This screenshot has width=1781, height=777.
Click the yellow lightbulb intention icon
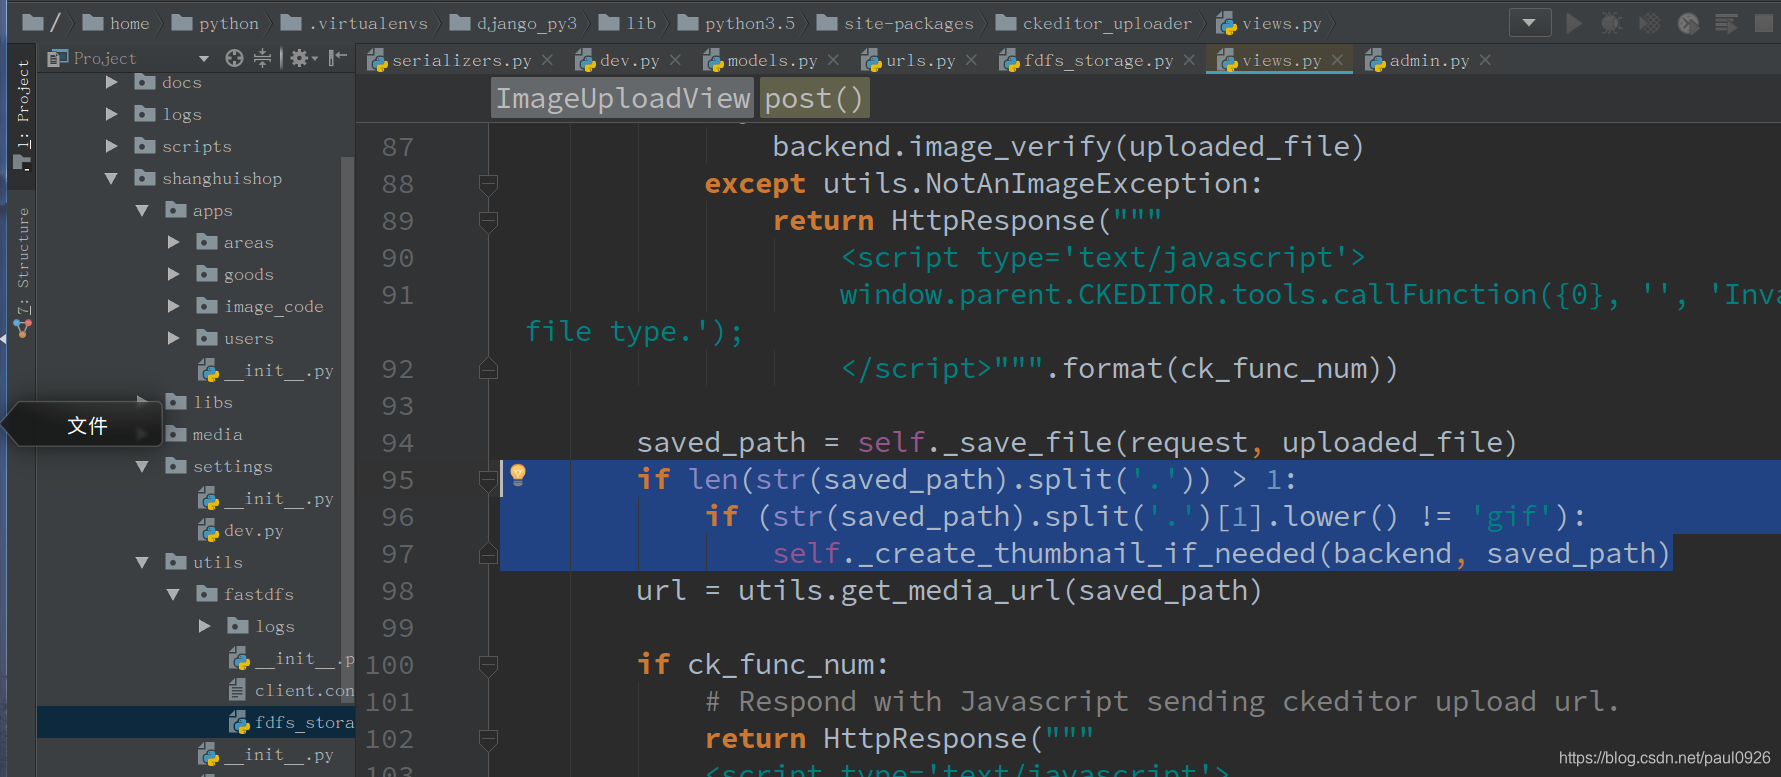tap(518, 474)
